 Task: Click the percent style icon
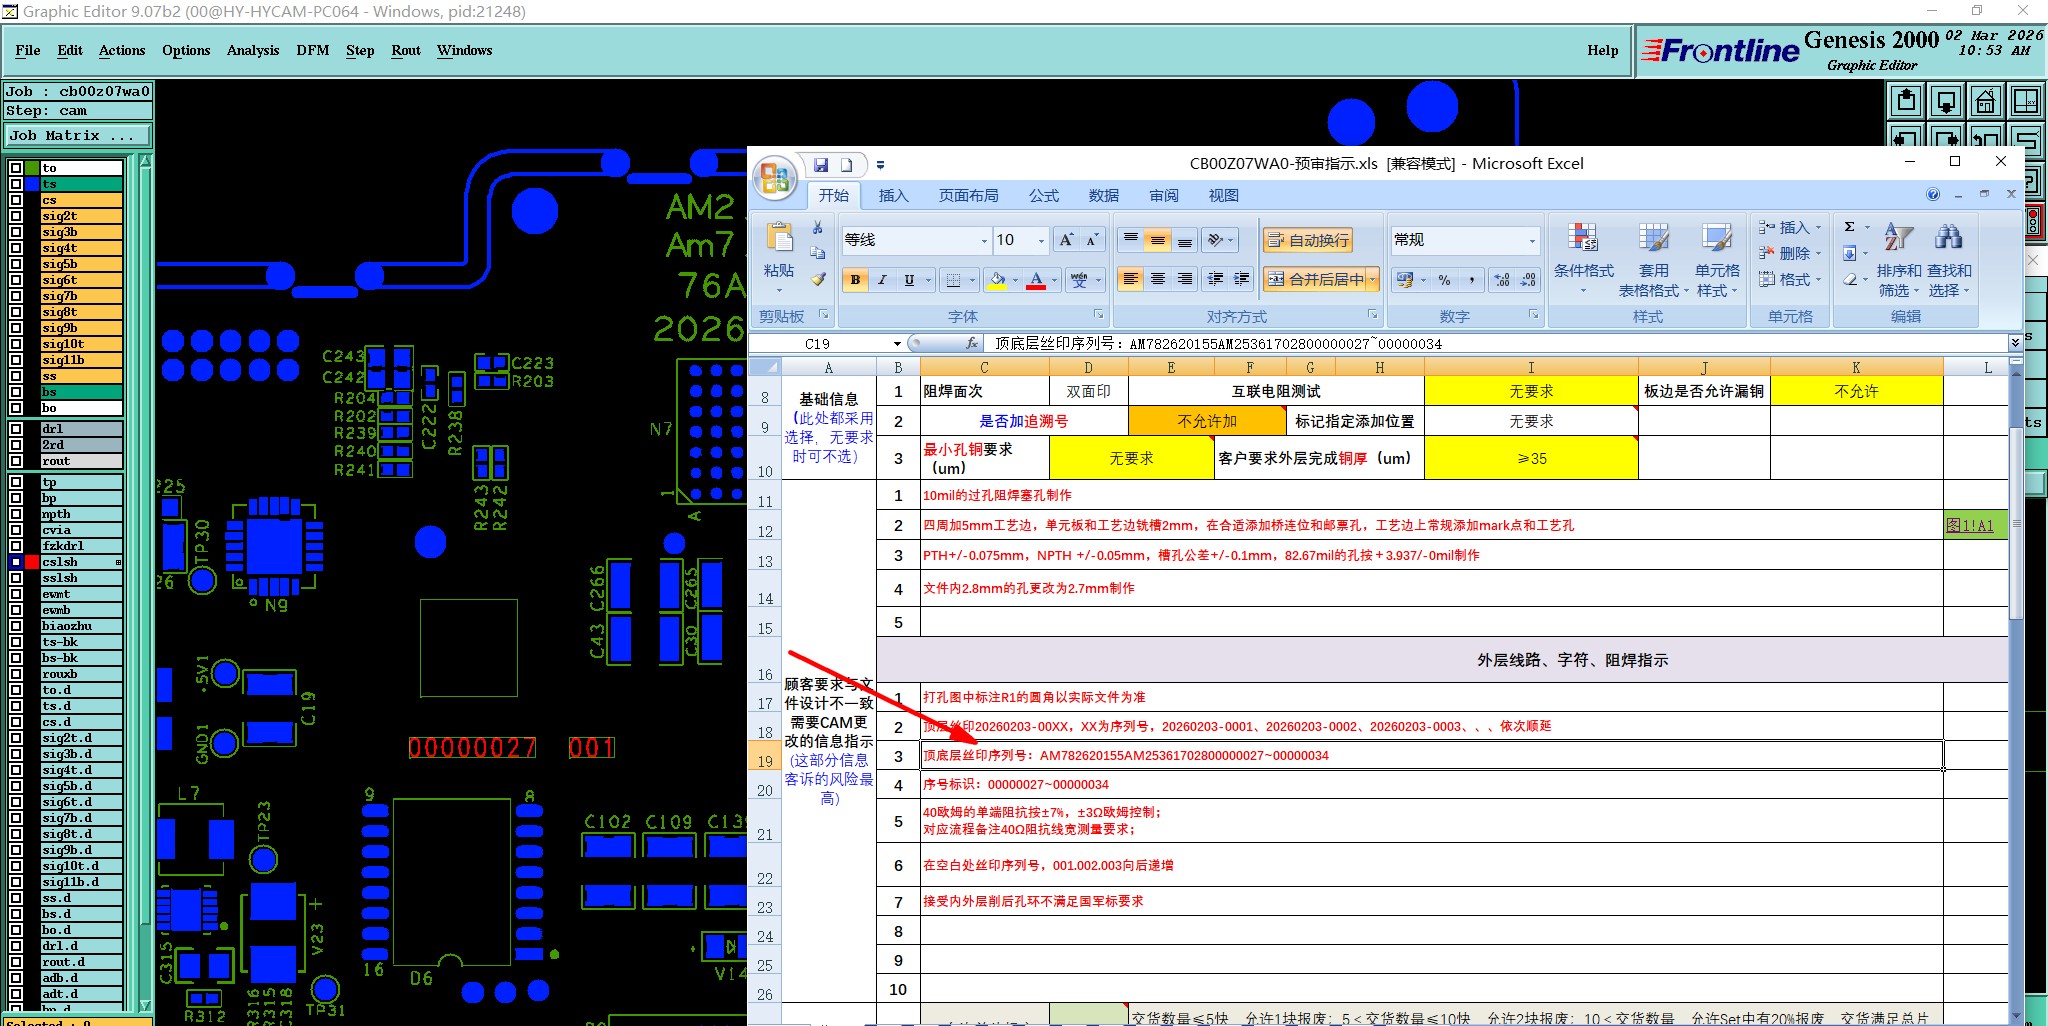coord(1444,280)
